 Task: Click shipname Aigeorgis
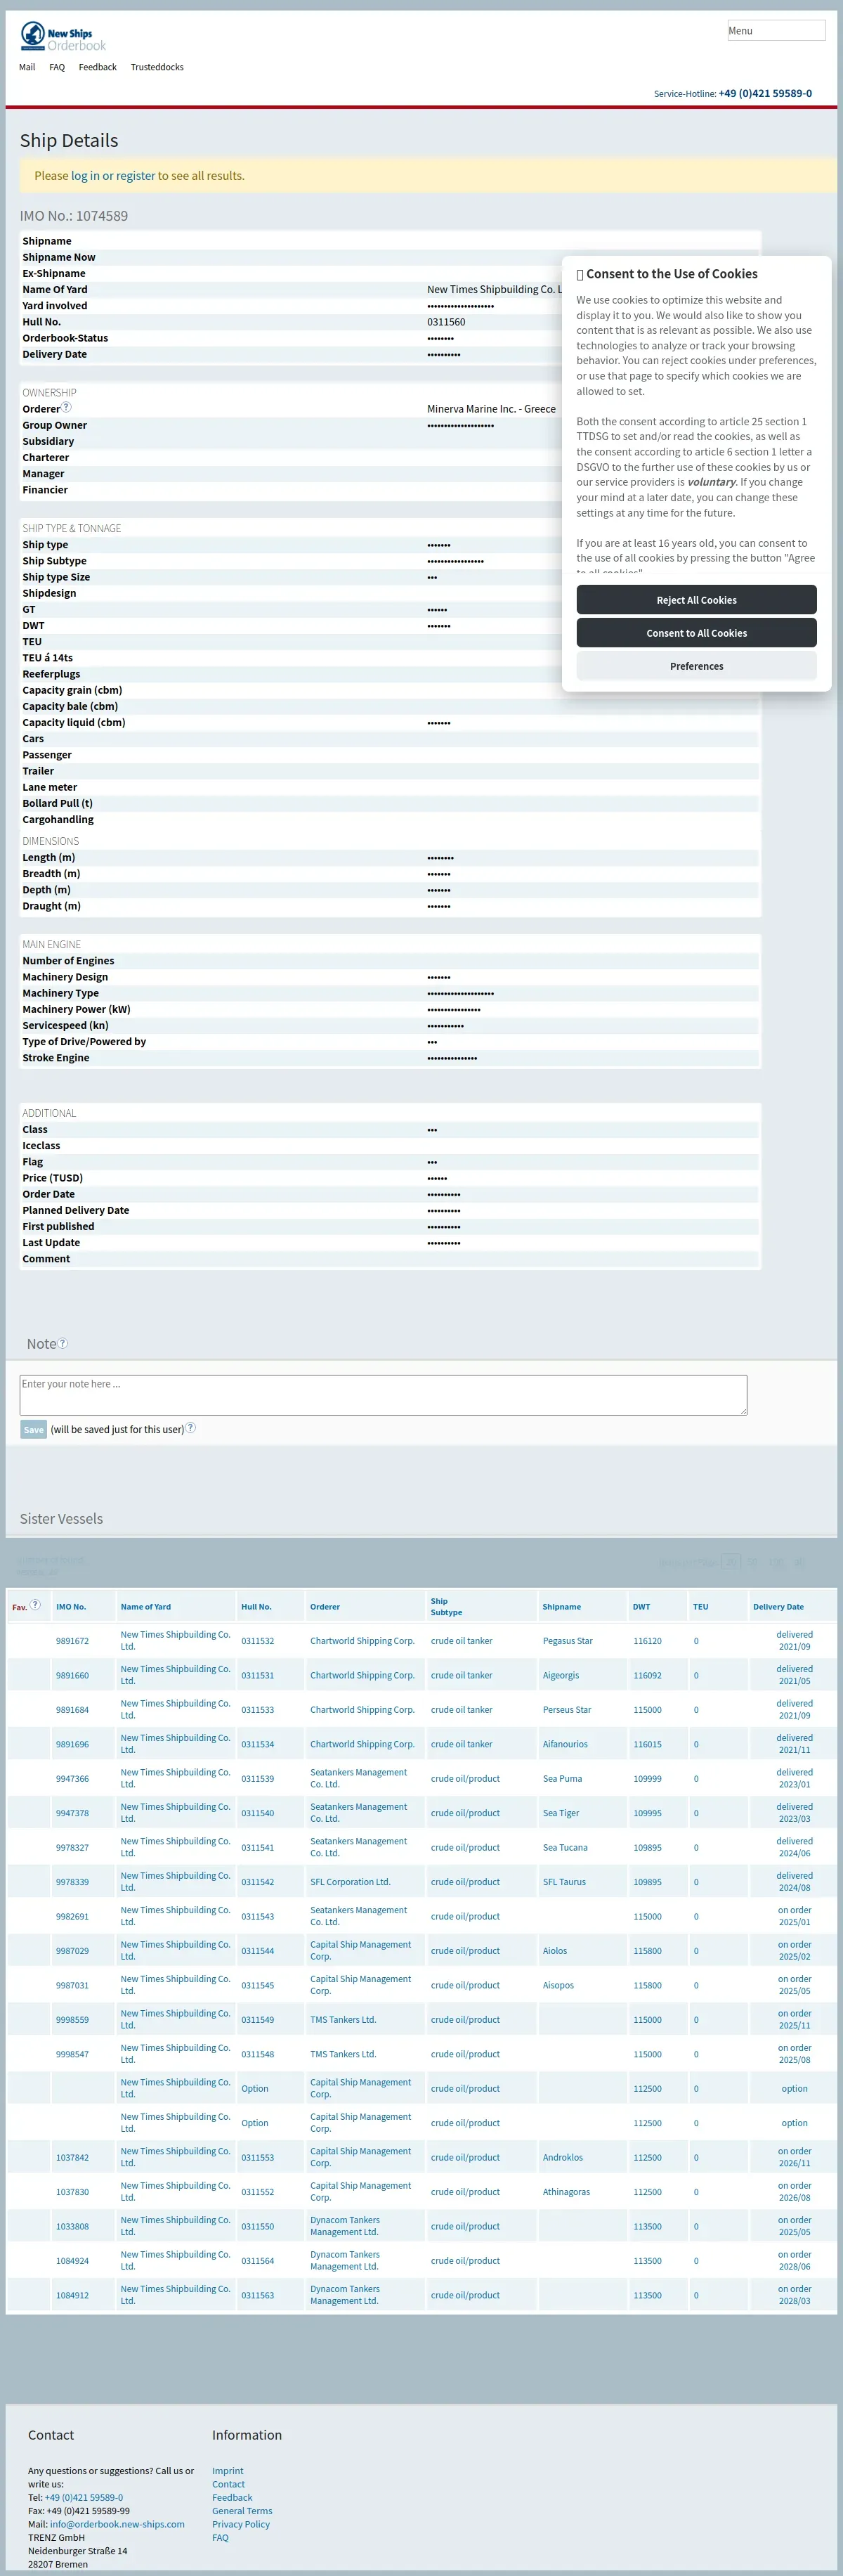pyautogui.click(x=561, y=1675)
